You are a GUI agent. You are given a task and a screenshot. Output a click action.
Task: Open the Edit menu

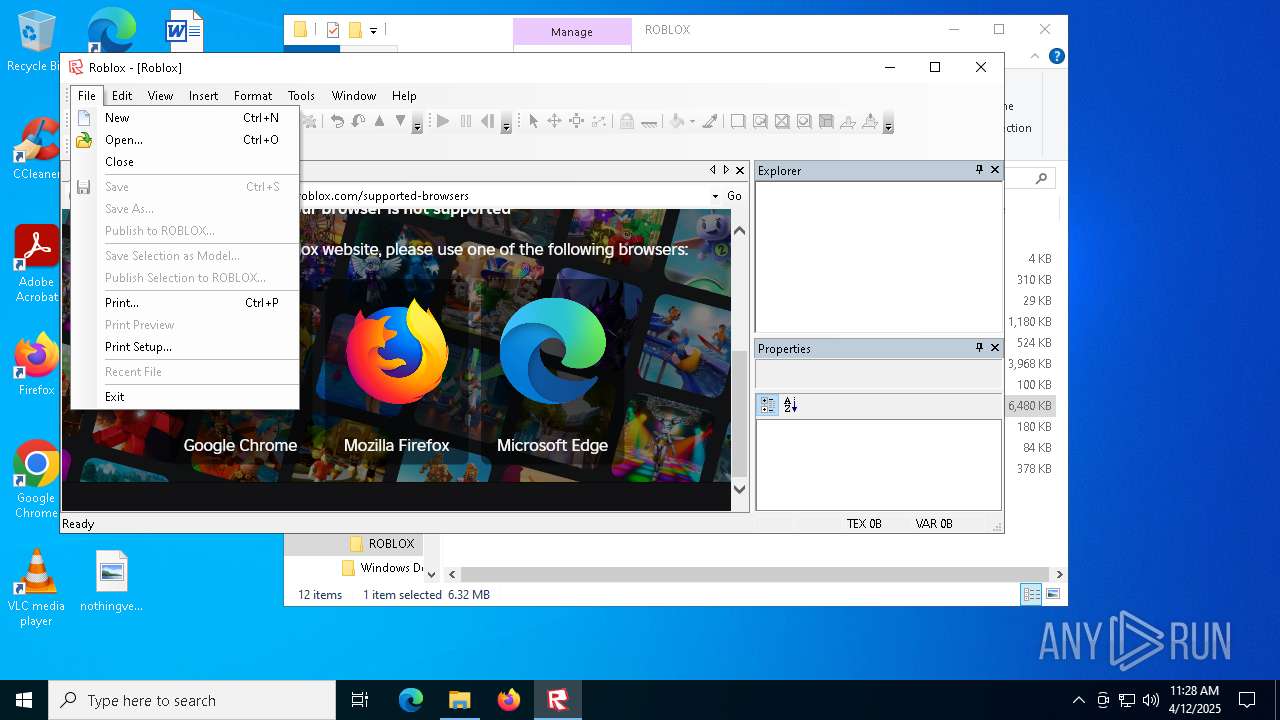coord(122,96)
